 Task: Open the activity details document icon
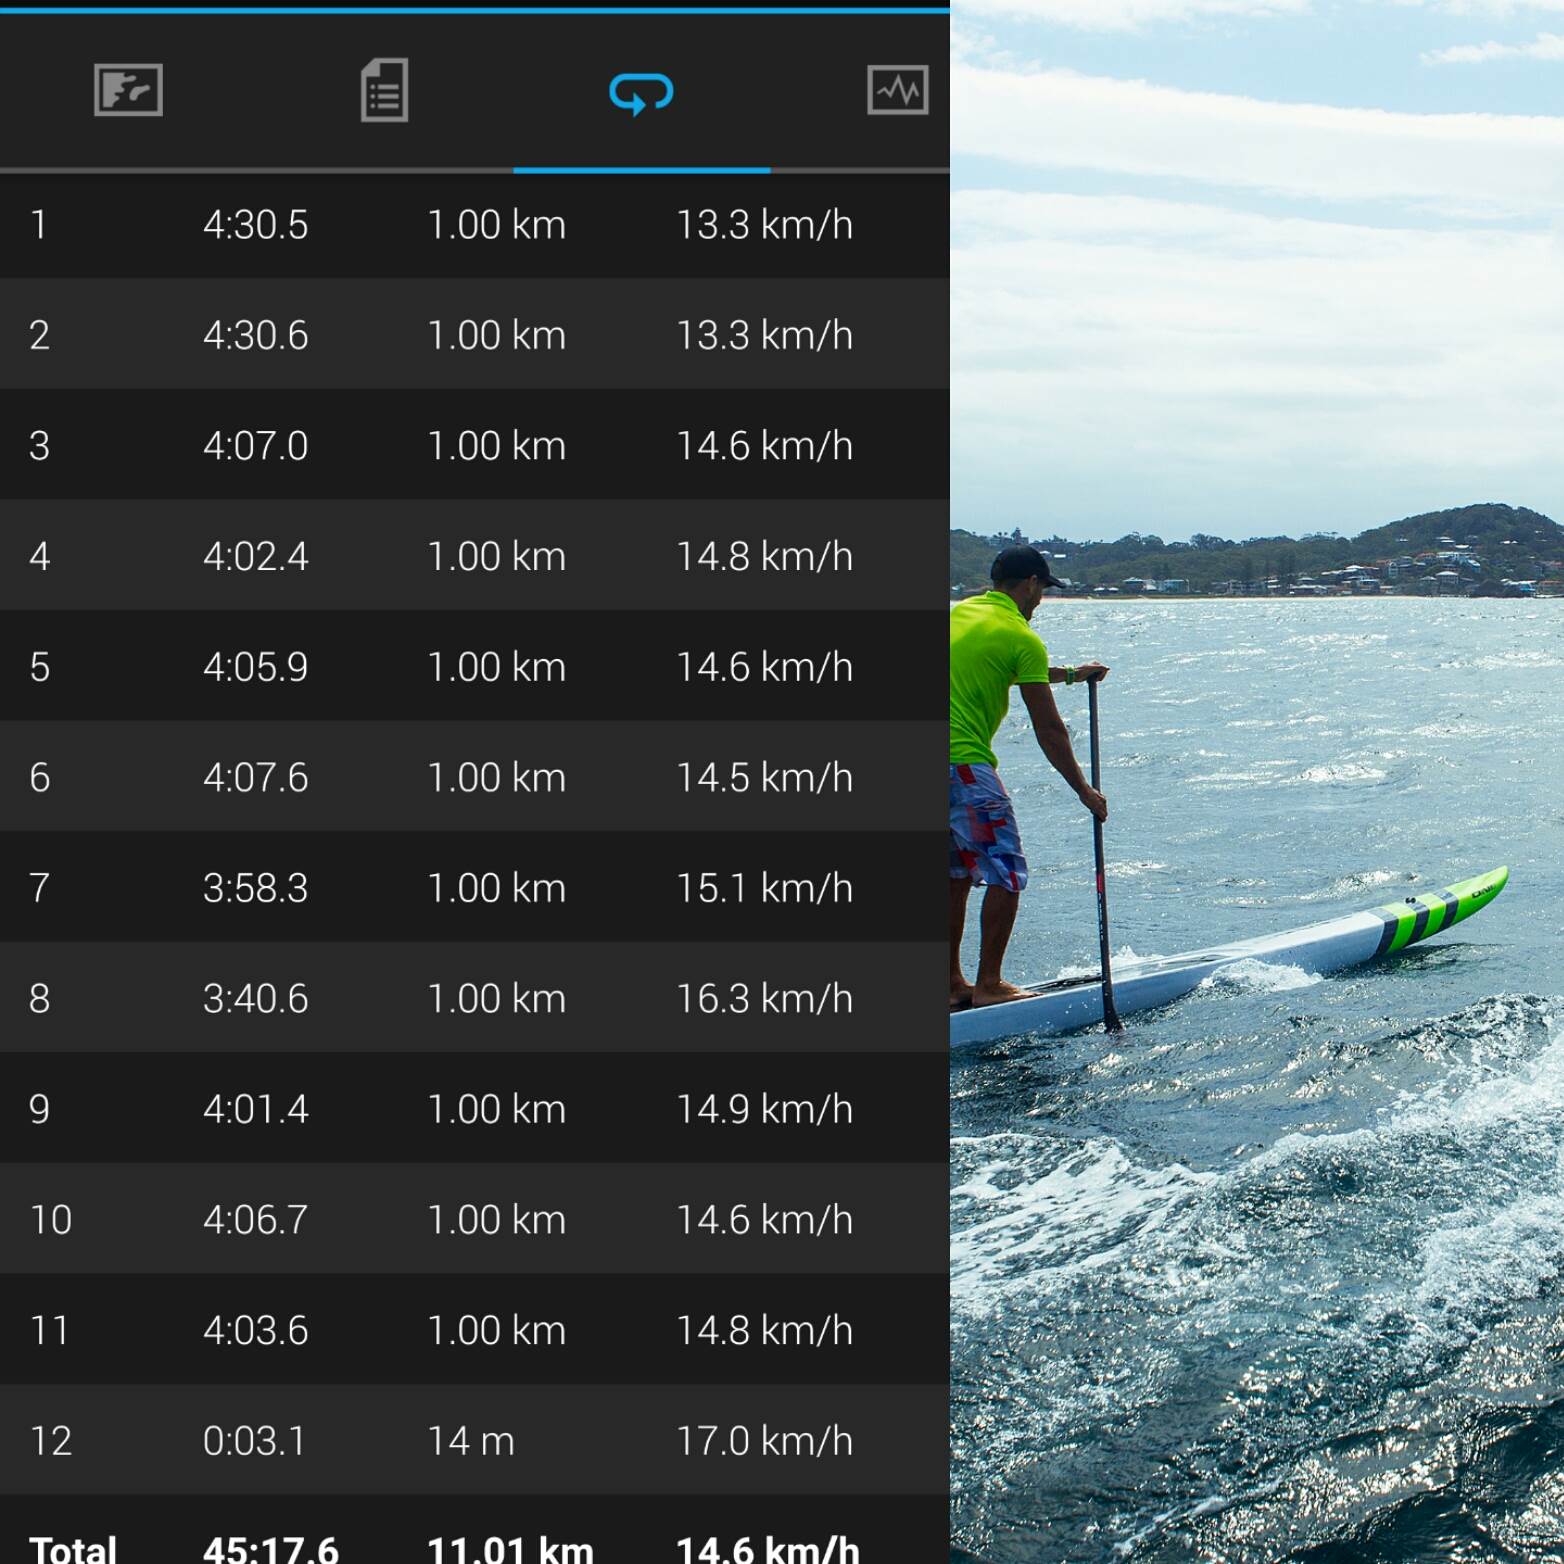coord(384,90)
